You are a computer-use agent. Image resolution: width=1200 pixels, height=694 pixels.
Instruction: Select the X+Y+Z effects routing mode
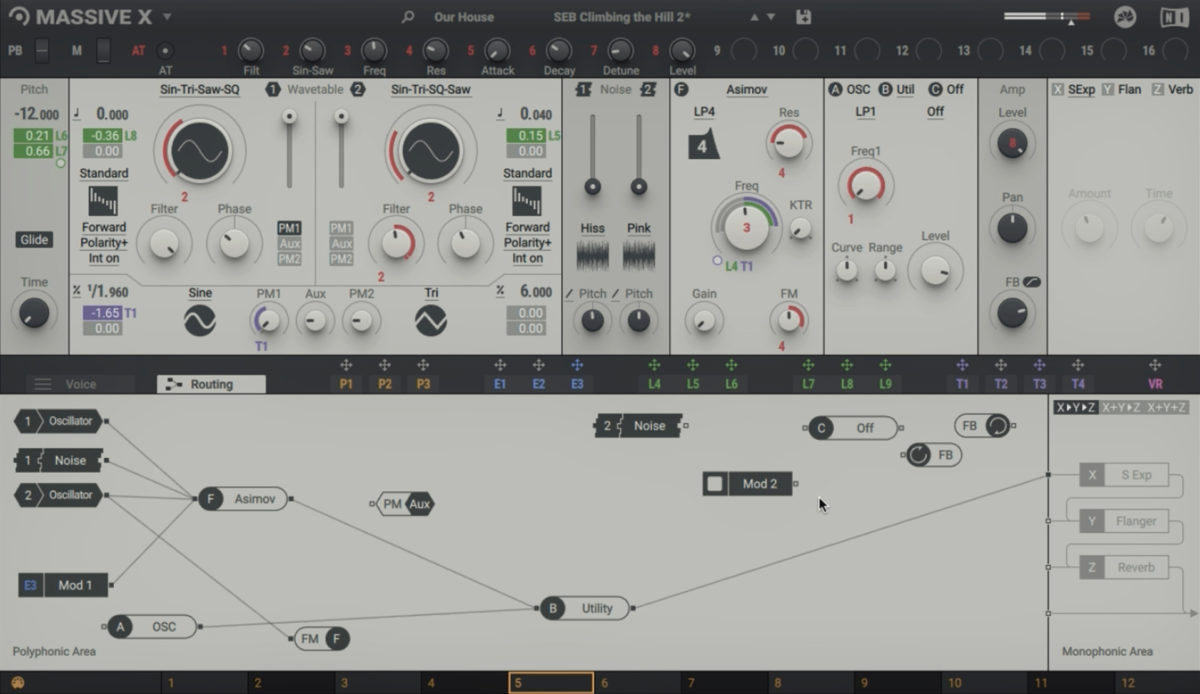coord(1166,407)
